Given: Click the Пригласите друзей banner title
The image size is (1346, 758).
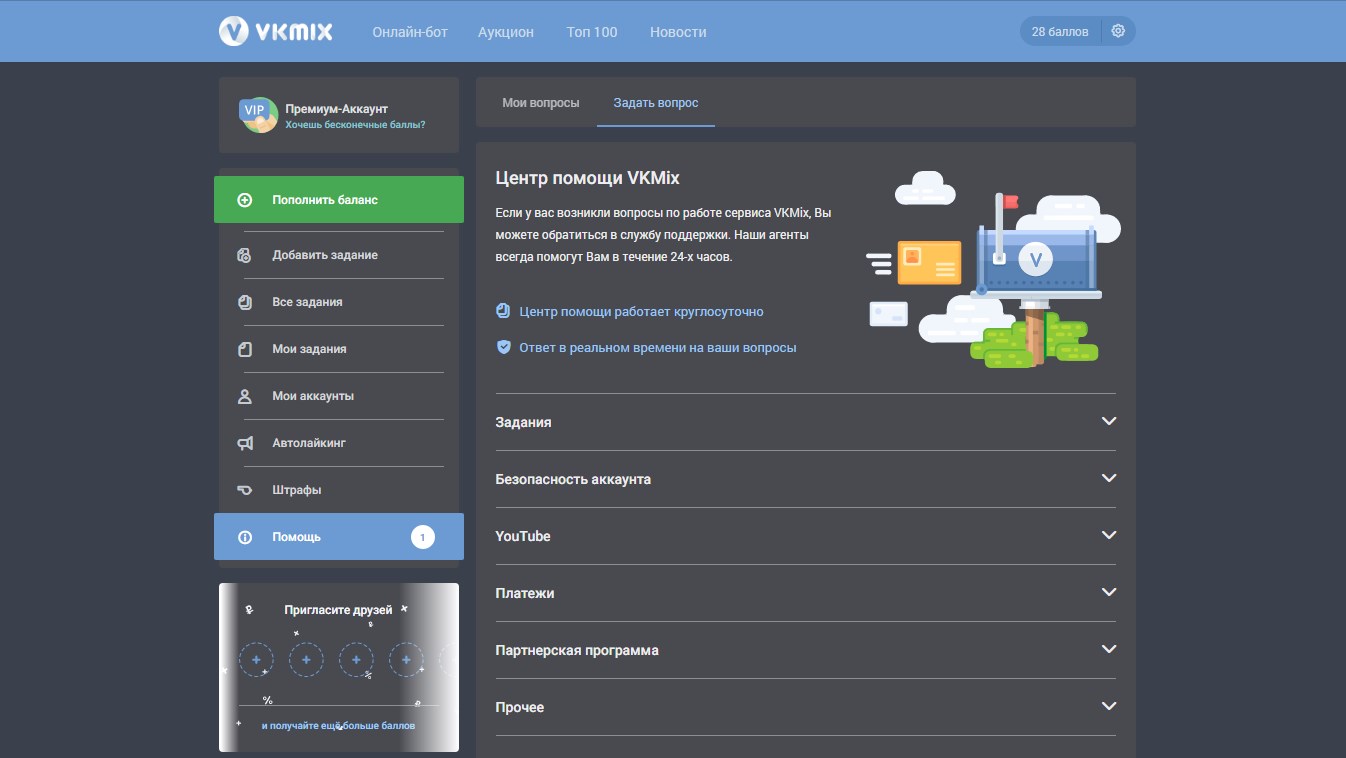Looking at the screenshot, I should tap(338, 610).
